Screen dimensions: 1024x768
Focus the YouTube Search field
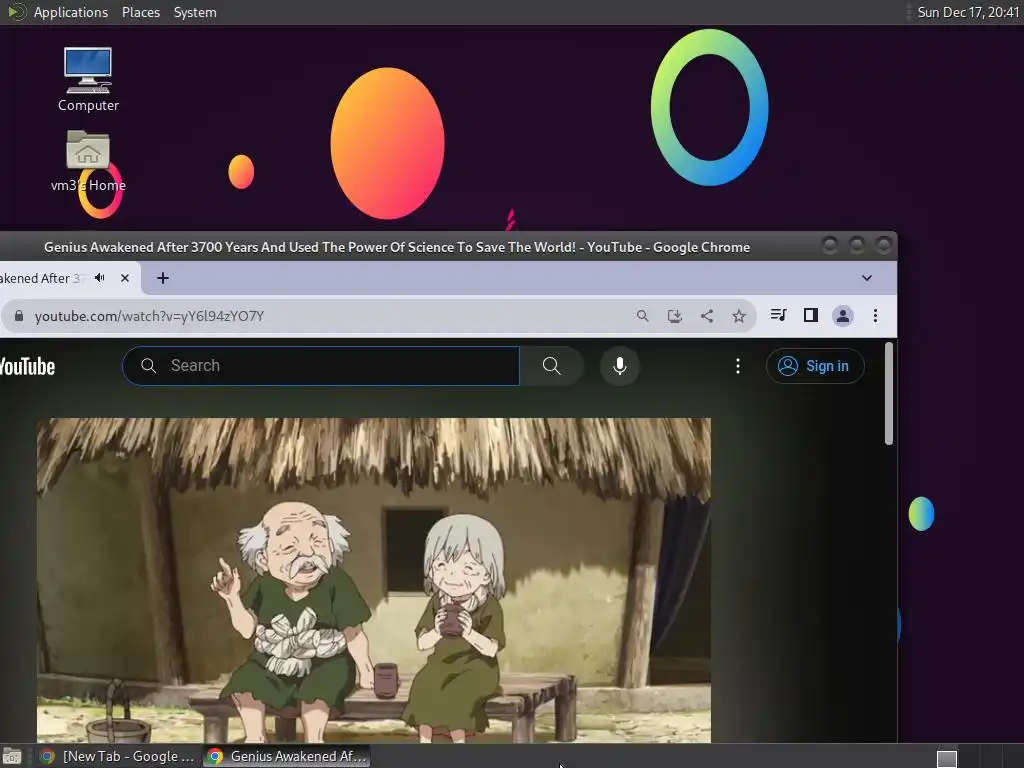tap(321, 366)
